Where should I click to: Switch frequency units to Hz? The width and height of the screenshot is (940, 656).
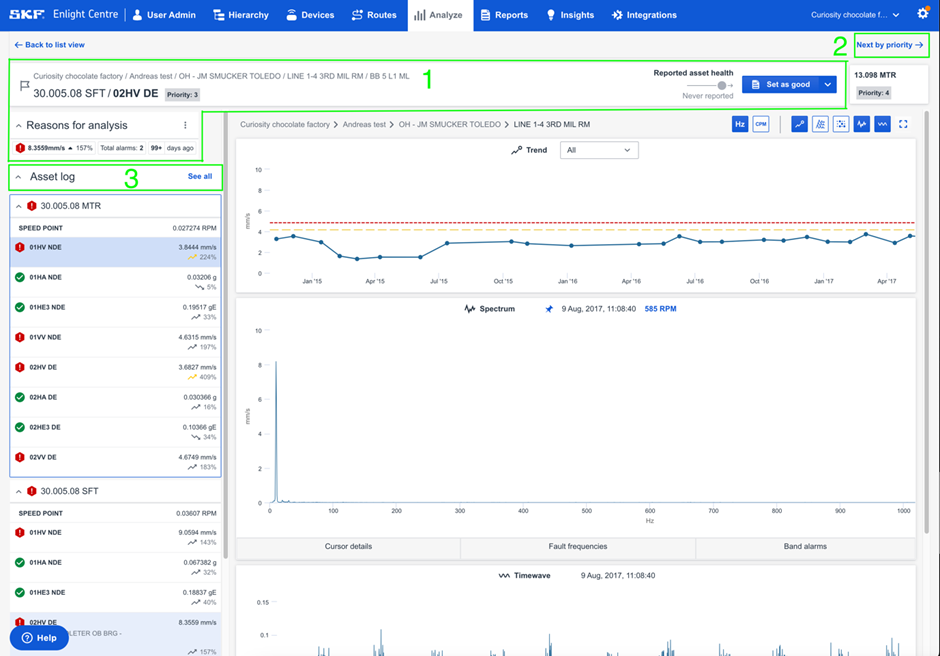[x=741, y=124]
